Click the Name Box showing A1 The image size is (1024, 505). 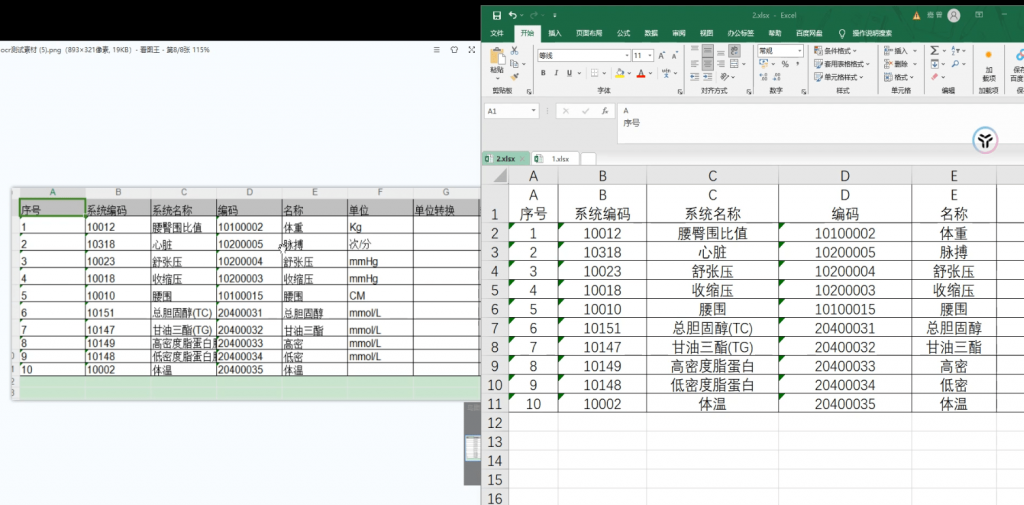tap(507, 111)
